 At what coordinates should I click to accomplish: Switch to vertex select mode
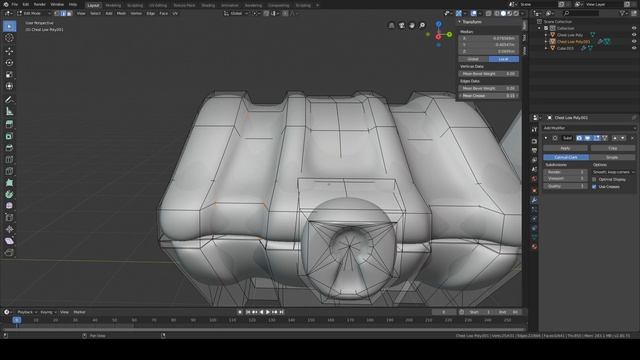point(57,13)
